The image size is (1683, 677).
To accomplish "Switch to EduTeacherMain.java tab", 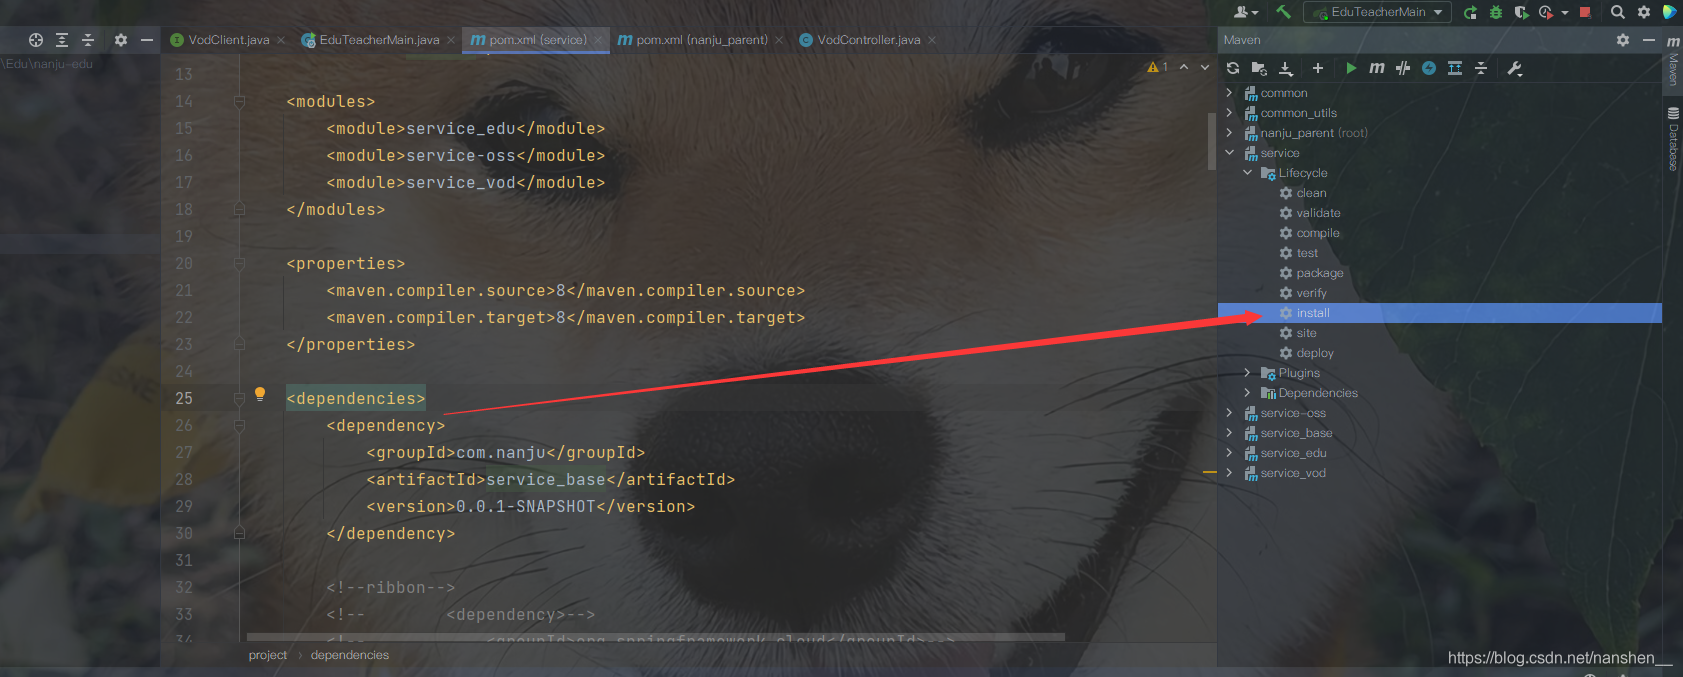I will 379,40.
